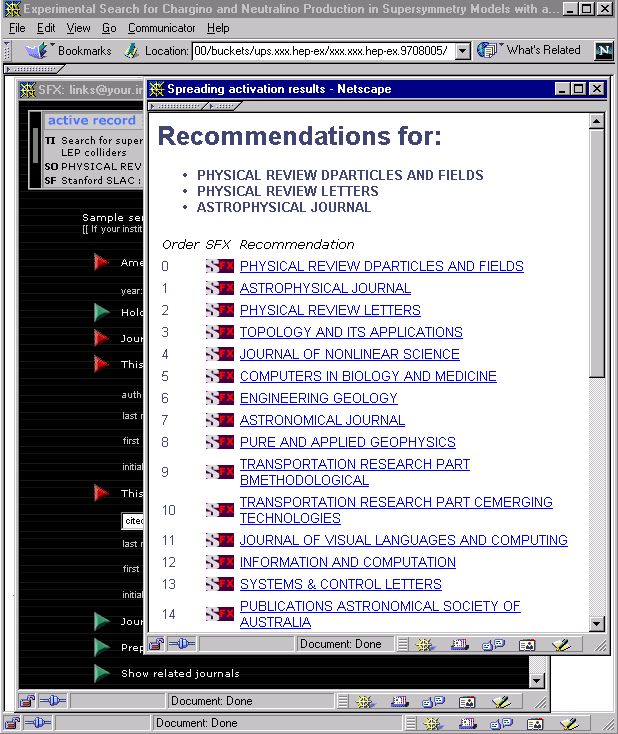Open TOPOLOGY AND ITS APPLICATIONS link
Image resolution: width=618 pixels, height=734 pixels.
(351, 332)
